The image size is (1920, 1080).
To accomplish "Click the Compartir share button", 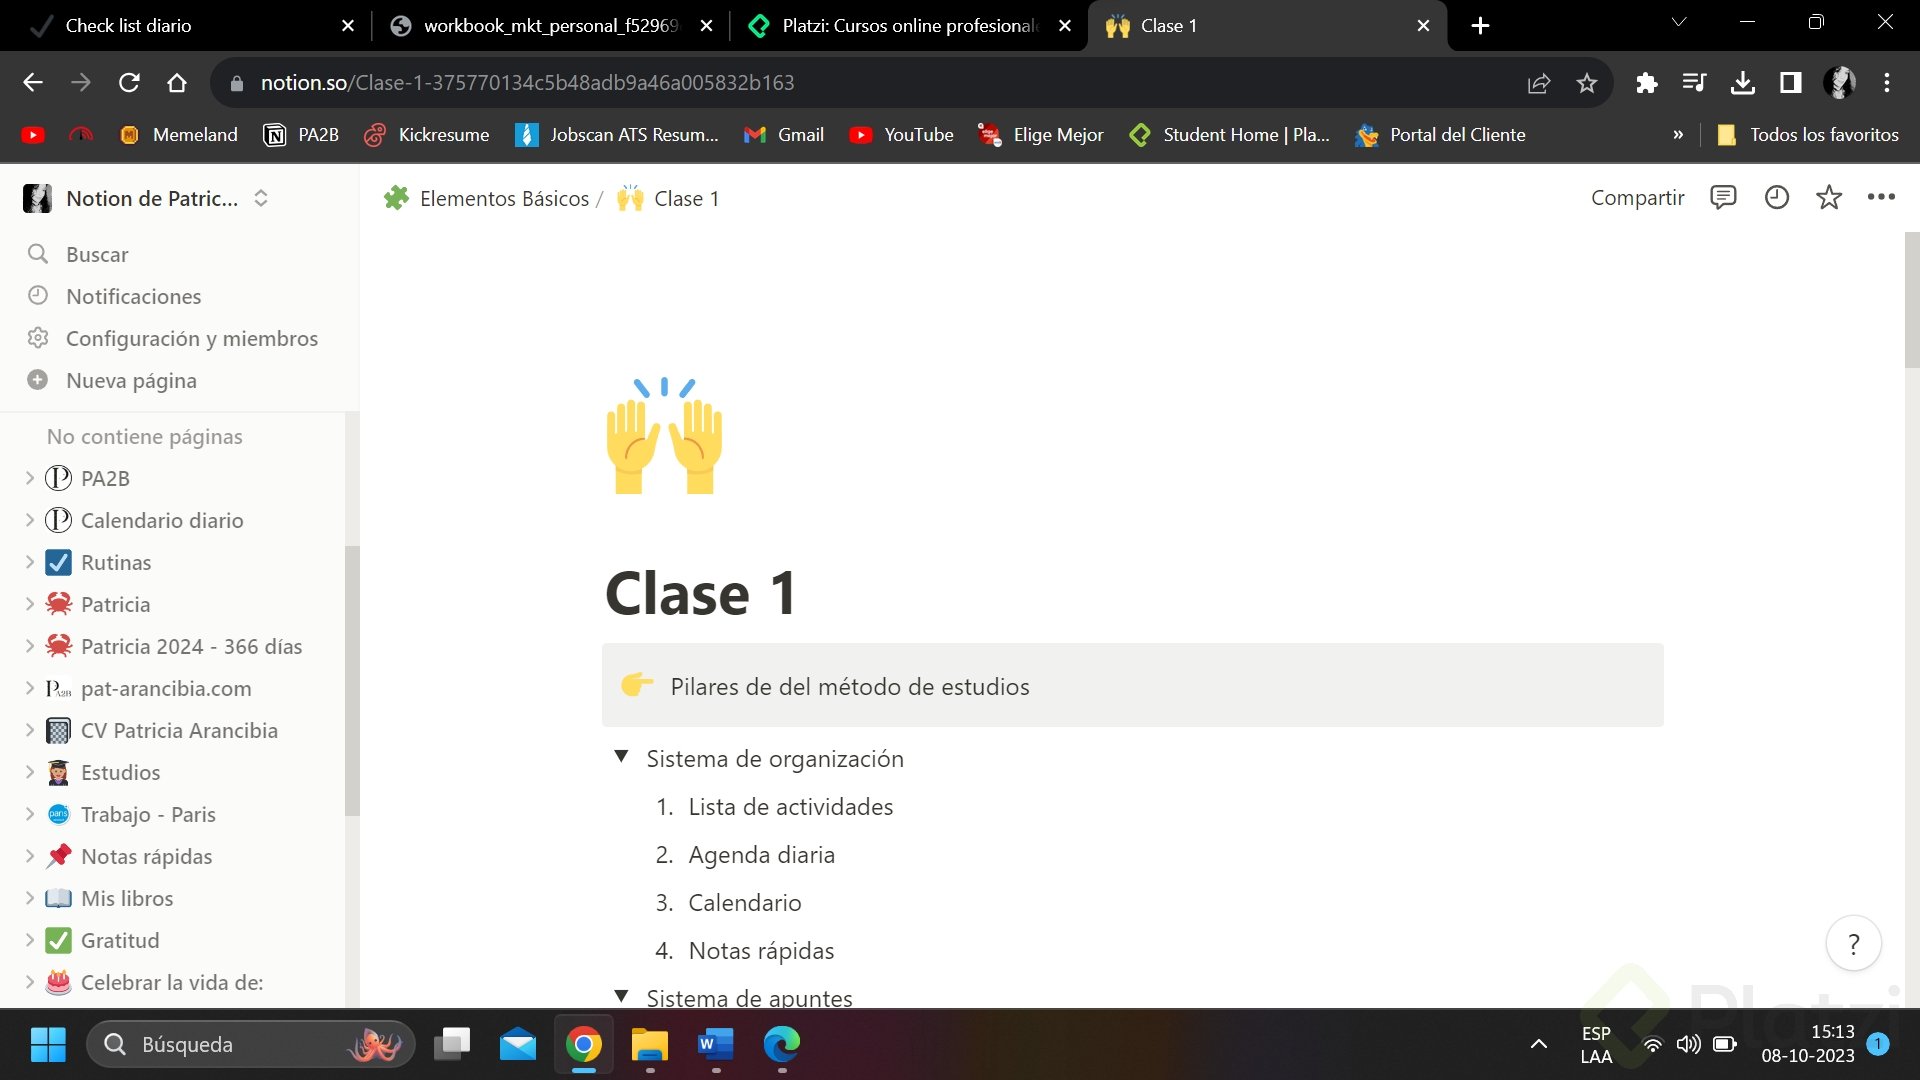I will [x=1637, y=198].
